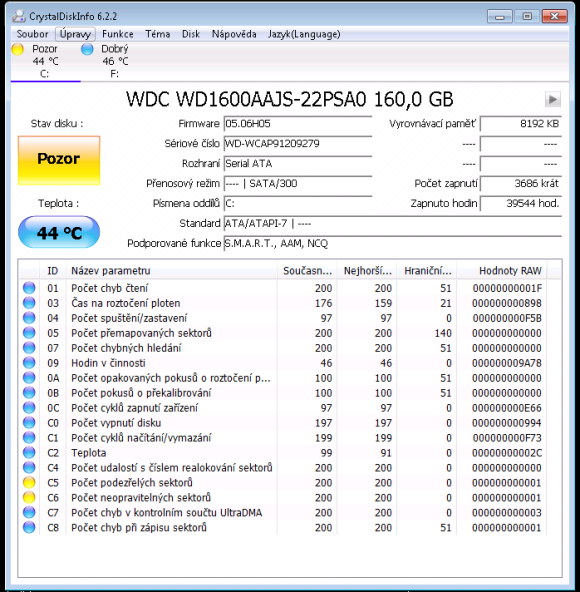
Task: Click the blue status icon for attribute 03
Action: (29, 303)
